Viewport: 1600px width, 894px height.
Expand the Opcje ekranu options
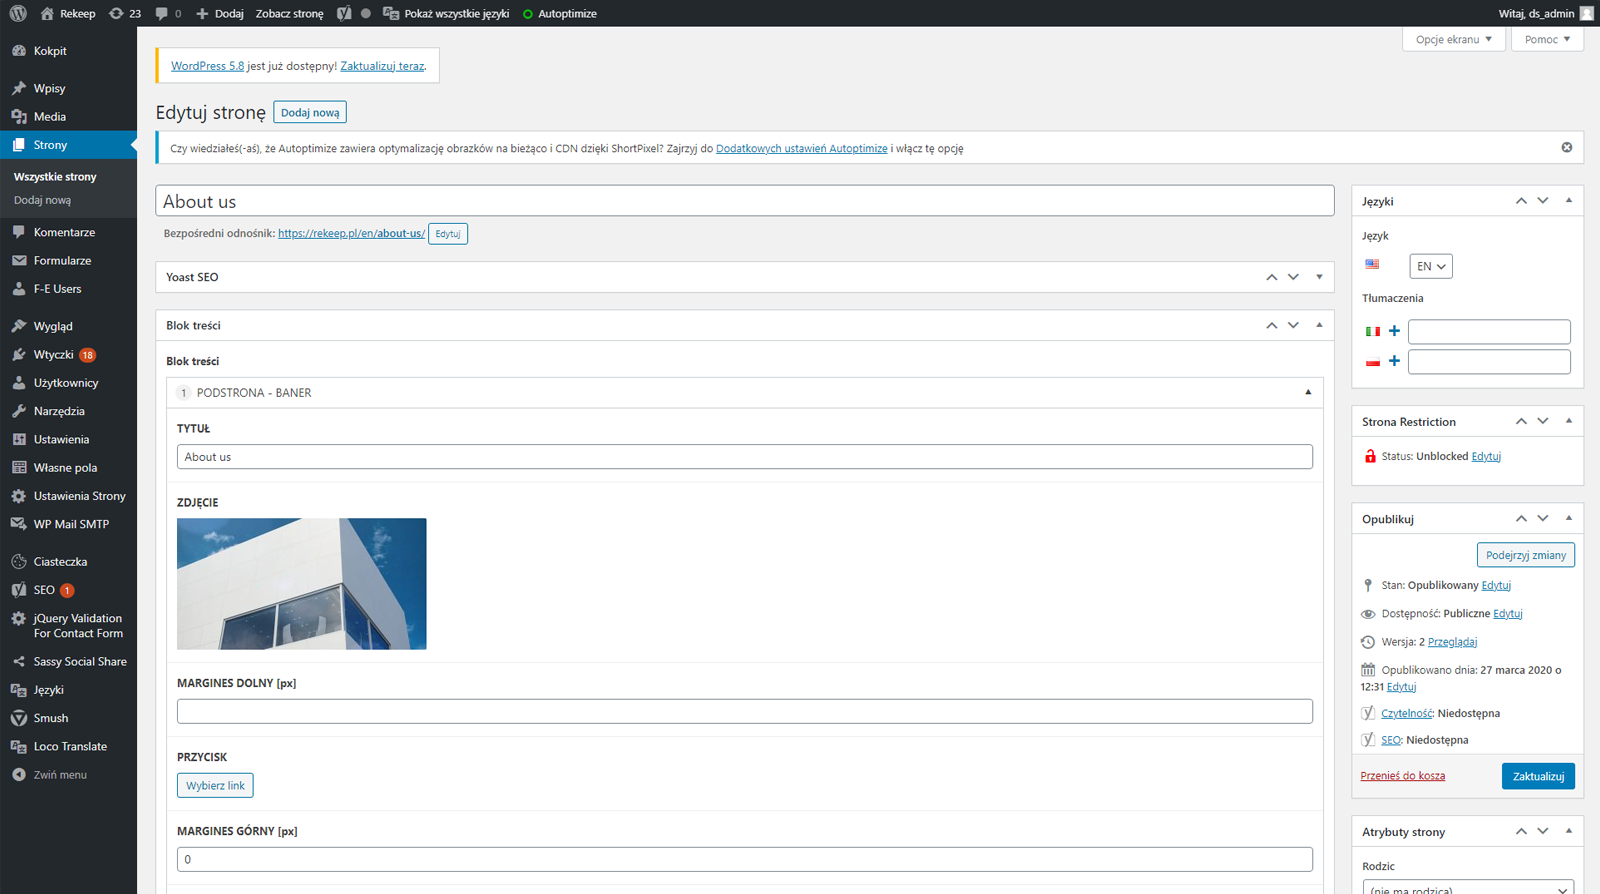tap(1453, 39)
